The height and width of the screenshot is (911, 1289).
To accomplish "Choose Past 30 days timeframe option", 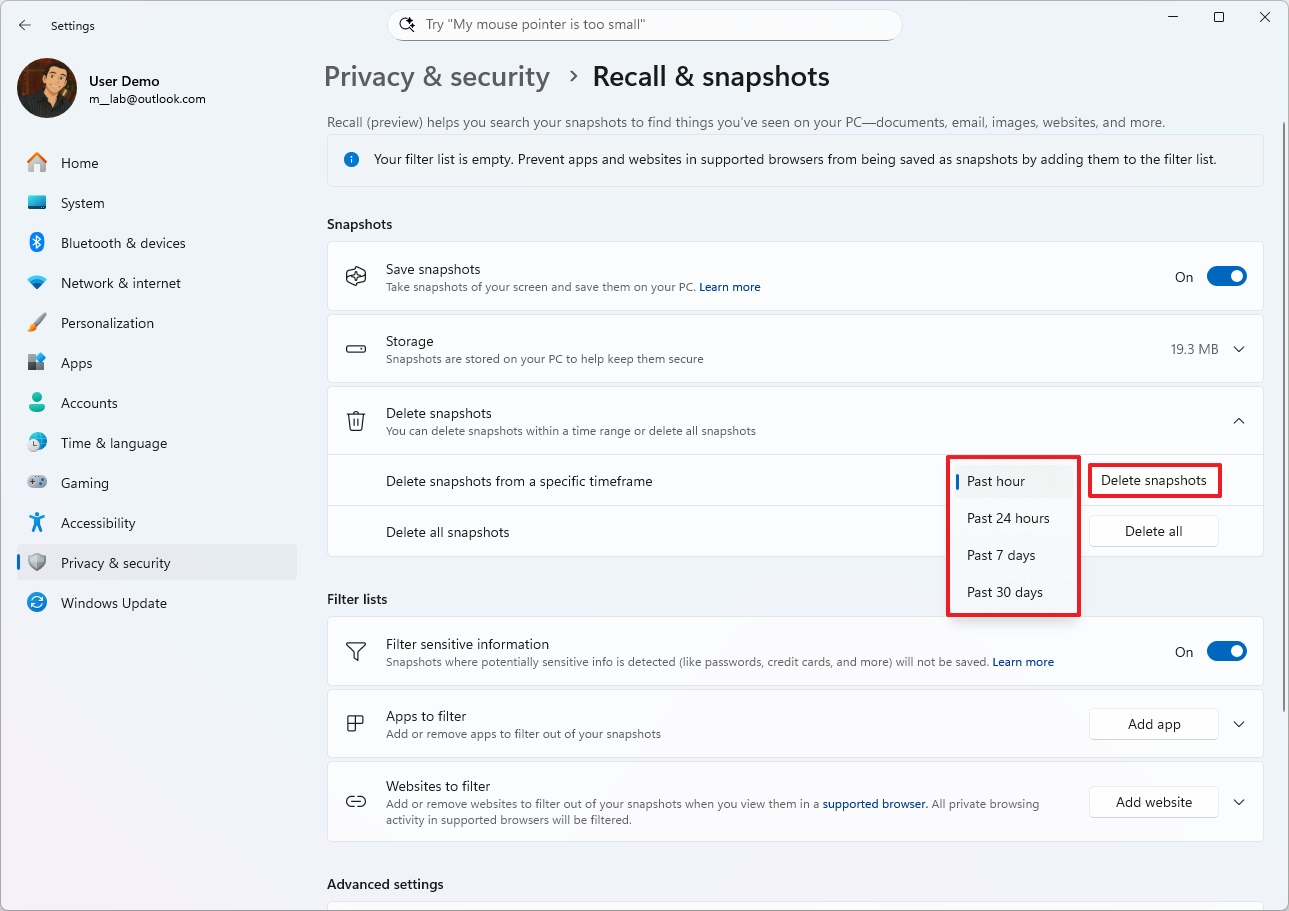I will click(1004, 592).
